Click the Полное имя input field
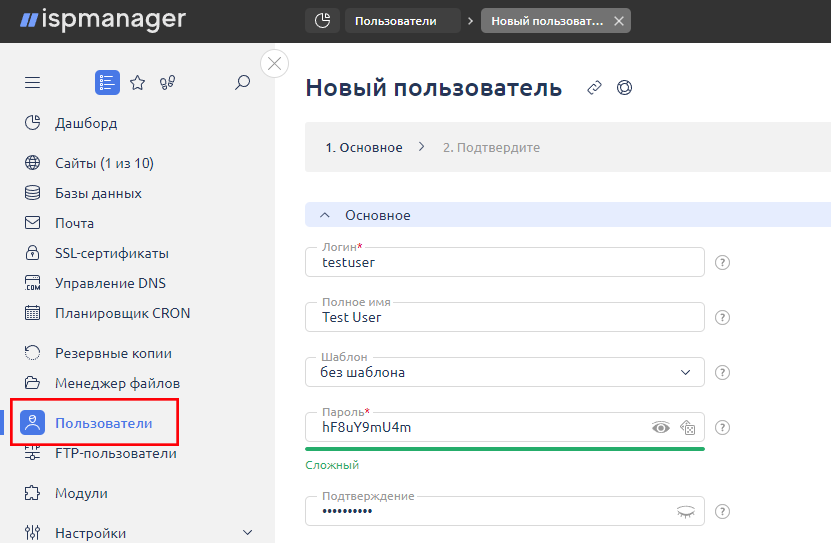 pyautogui.click(x=505, y=317)
